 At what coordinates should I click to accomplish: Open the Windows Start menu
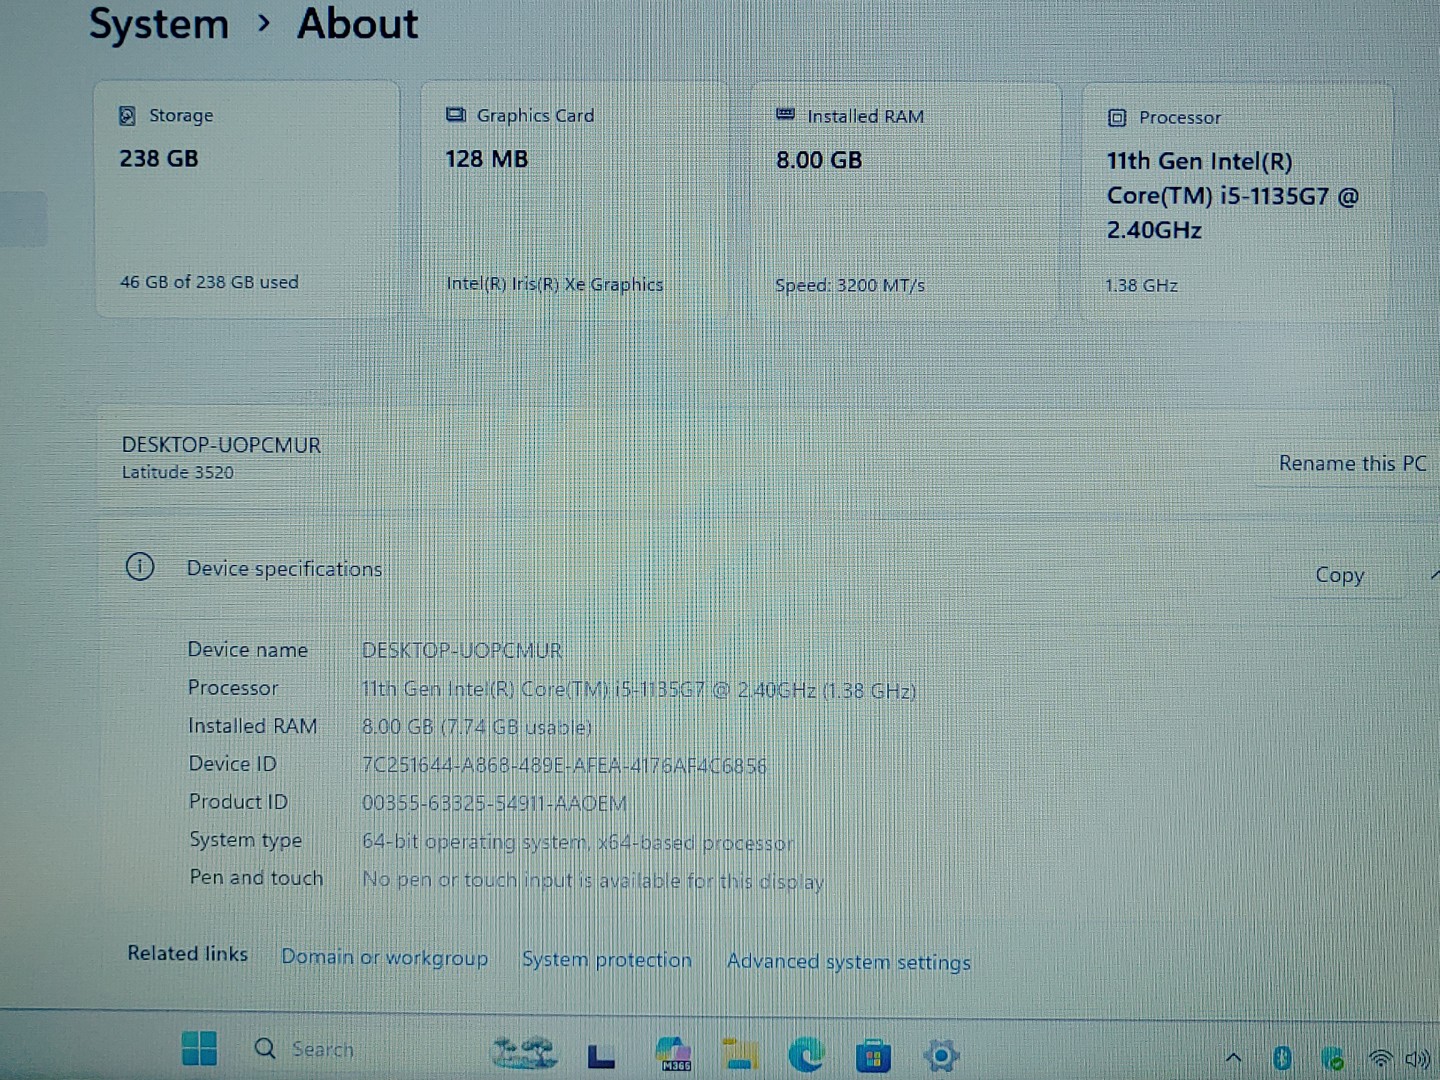199,1049
